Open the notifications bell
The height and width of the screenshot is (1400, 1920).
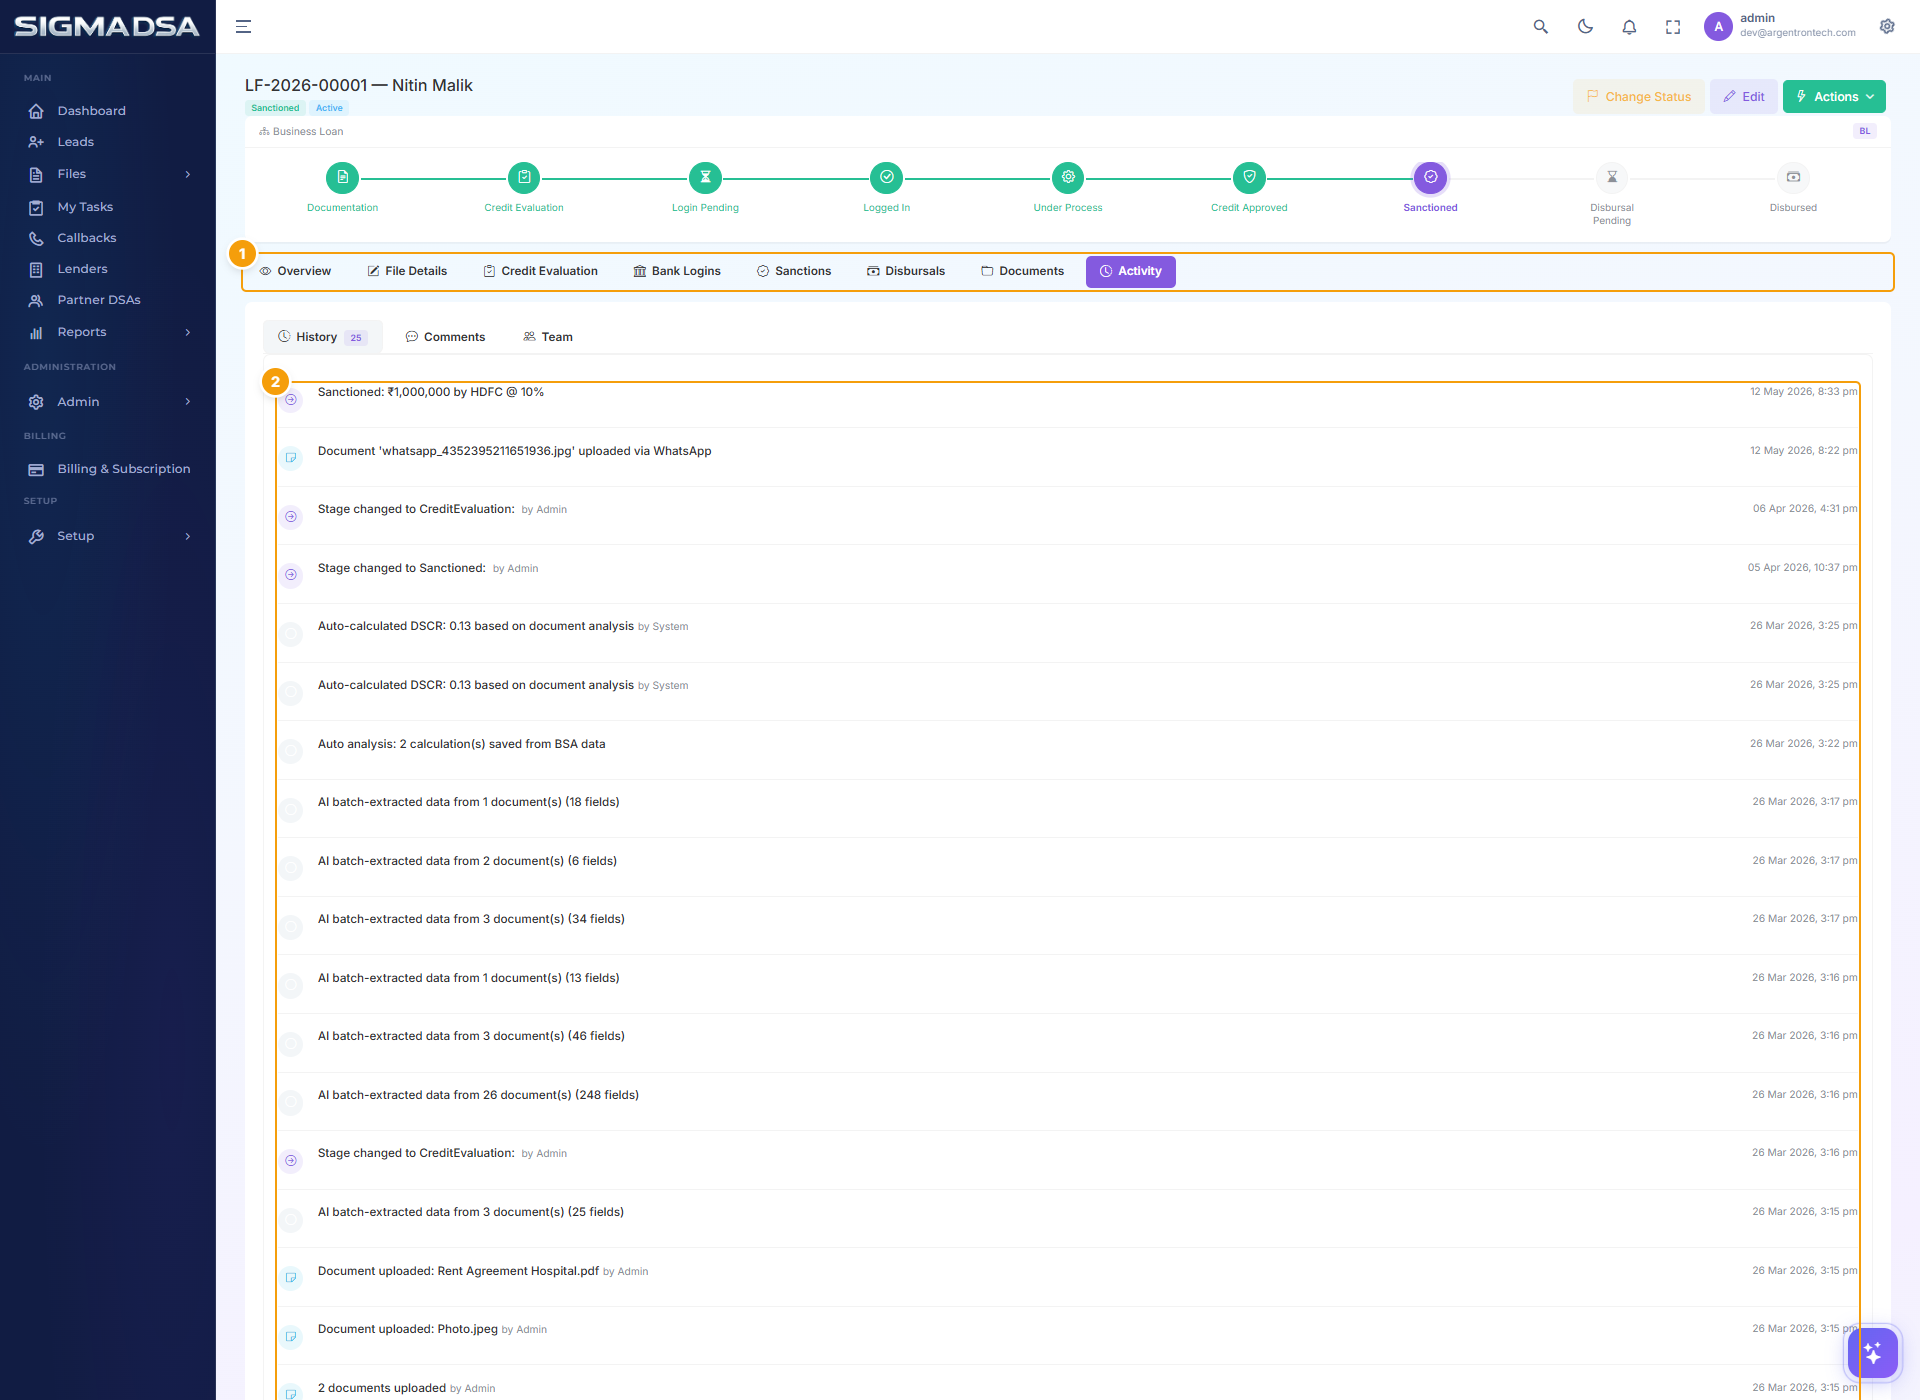coord(1629,27)
